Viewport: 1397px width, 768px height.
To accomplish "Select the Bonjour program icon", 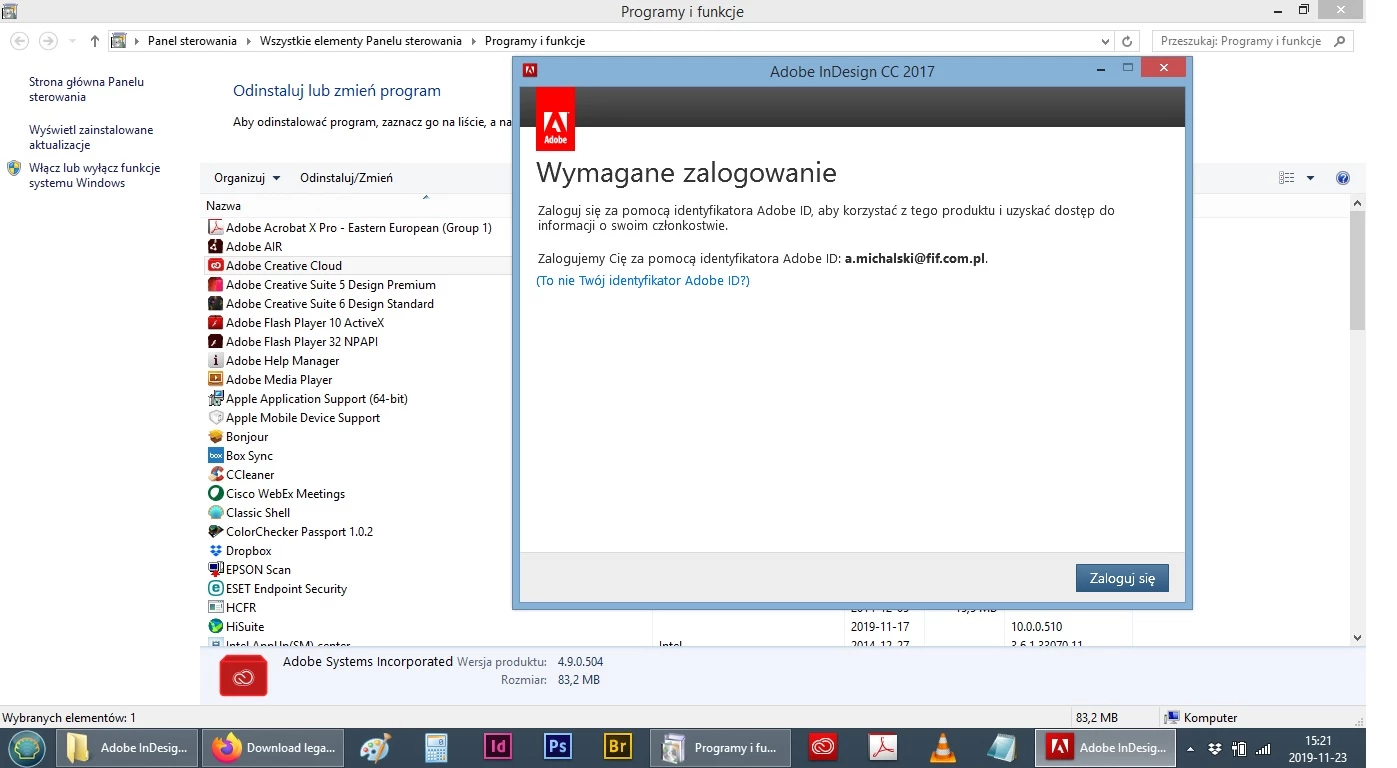I will (215, 437).
